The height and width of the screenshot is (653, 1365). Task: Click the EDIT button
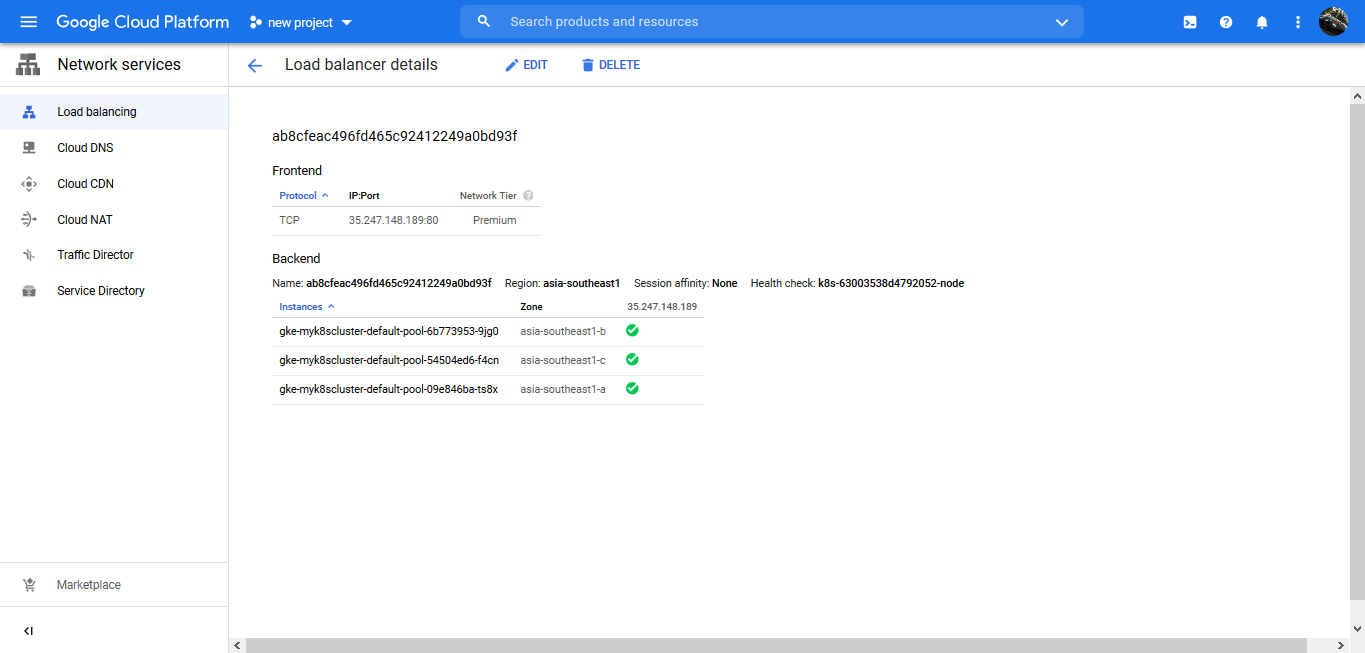[526, 65]
